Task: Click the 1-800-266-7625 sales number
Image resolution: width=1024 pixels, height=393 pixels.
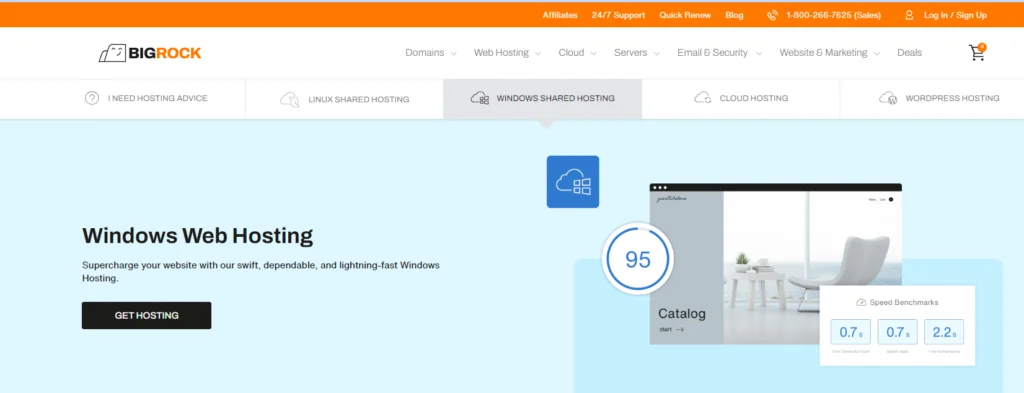Action: pyautogui.click(x=833, y=15)
